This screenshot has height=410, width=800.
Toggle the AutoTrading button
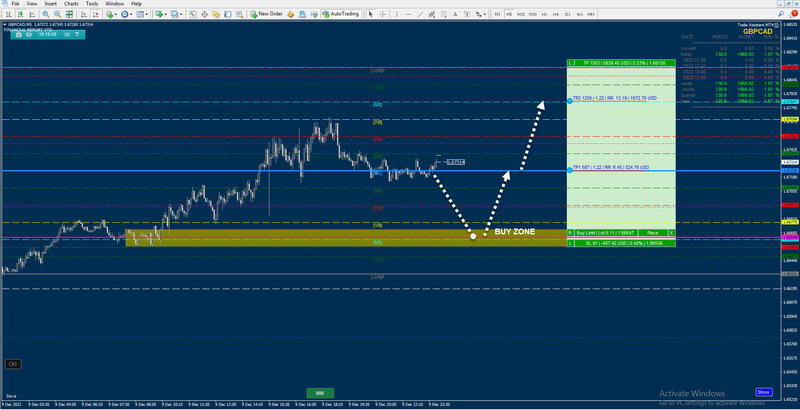tap(341, 14)
